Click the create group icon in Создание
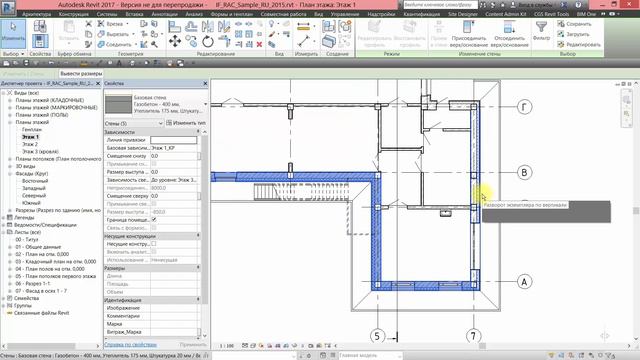Viewport: 640px width, 360px height. [344, 27]
